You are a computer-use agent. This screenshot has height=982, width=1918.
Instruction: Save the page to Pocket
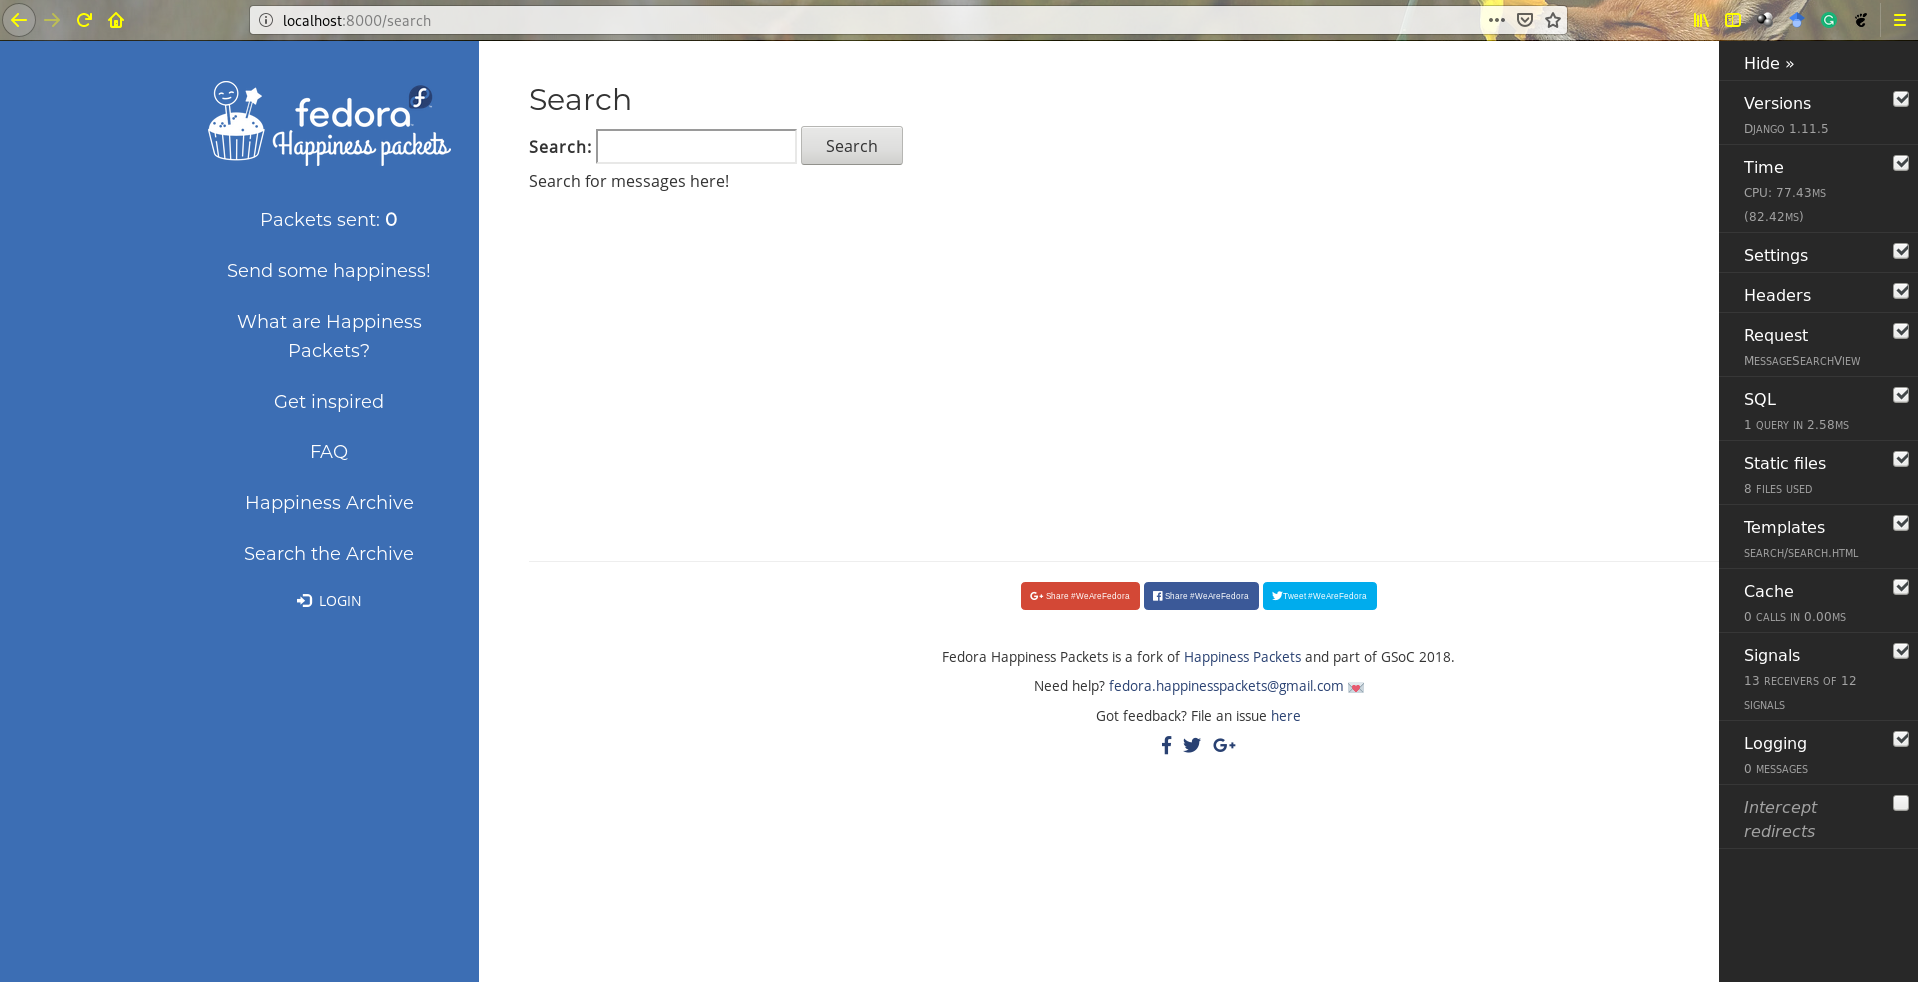pyautogui.click(x=1525, y=20)
